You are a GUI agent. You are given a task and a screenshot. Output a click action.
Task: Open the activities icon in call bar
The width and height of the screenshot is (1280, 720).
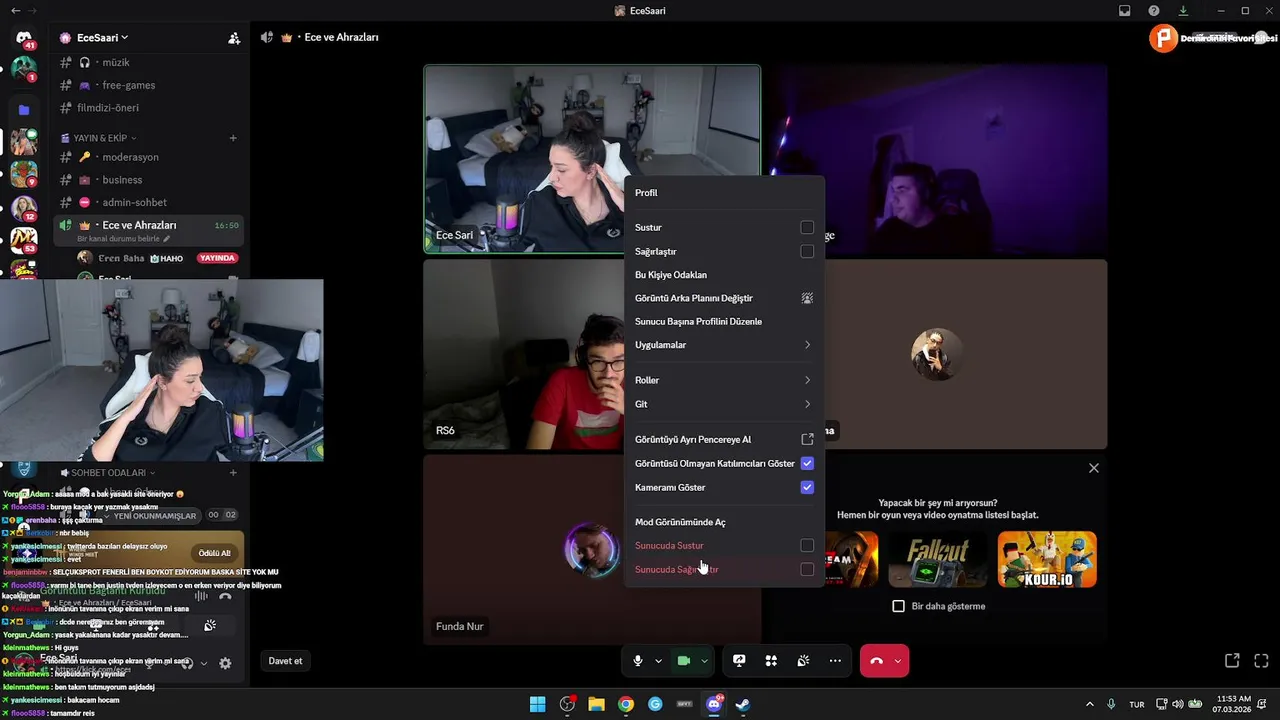[771, 661]
